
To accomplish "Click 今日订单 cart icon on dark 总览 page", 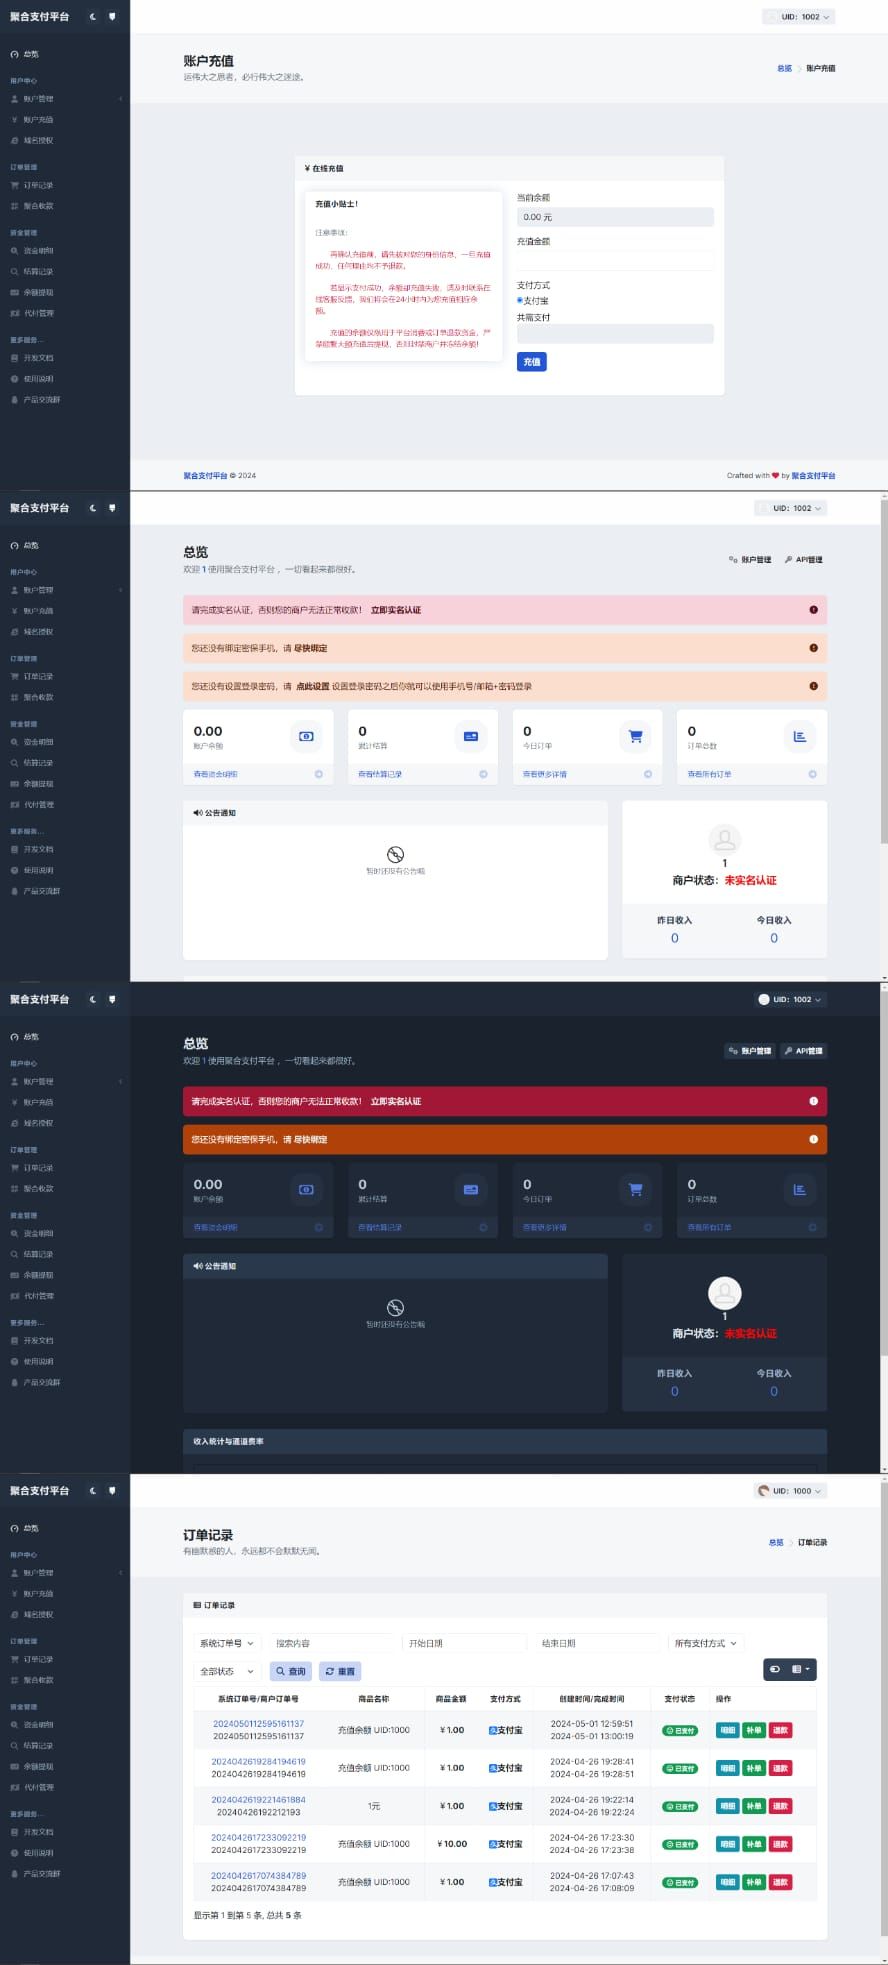I will point(635,1190).
